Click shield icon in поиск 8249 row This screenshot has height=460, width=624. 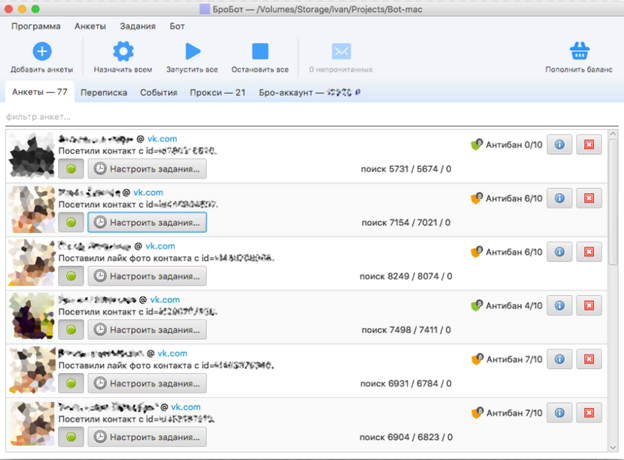pyautogui.click(x=476, y=252)
